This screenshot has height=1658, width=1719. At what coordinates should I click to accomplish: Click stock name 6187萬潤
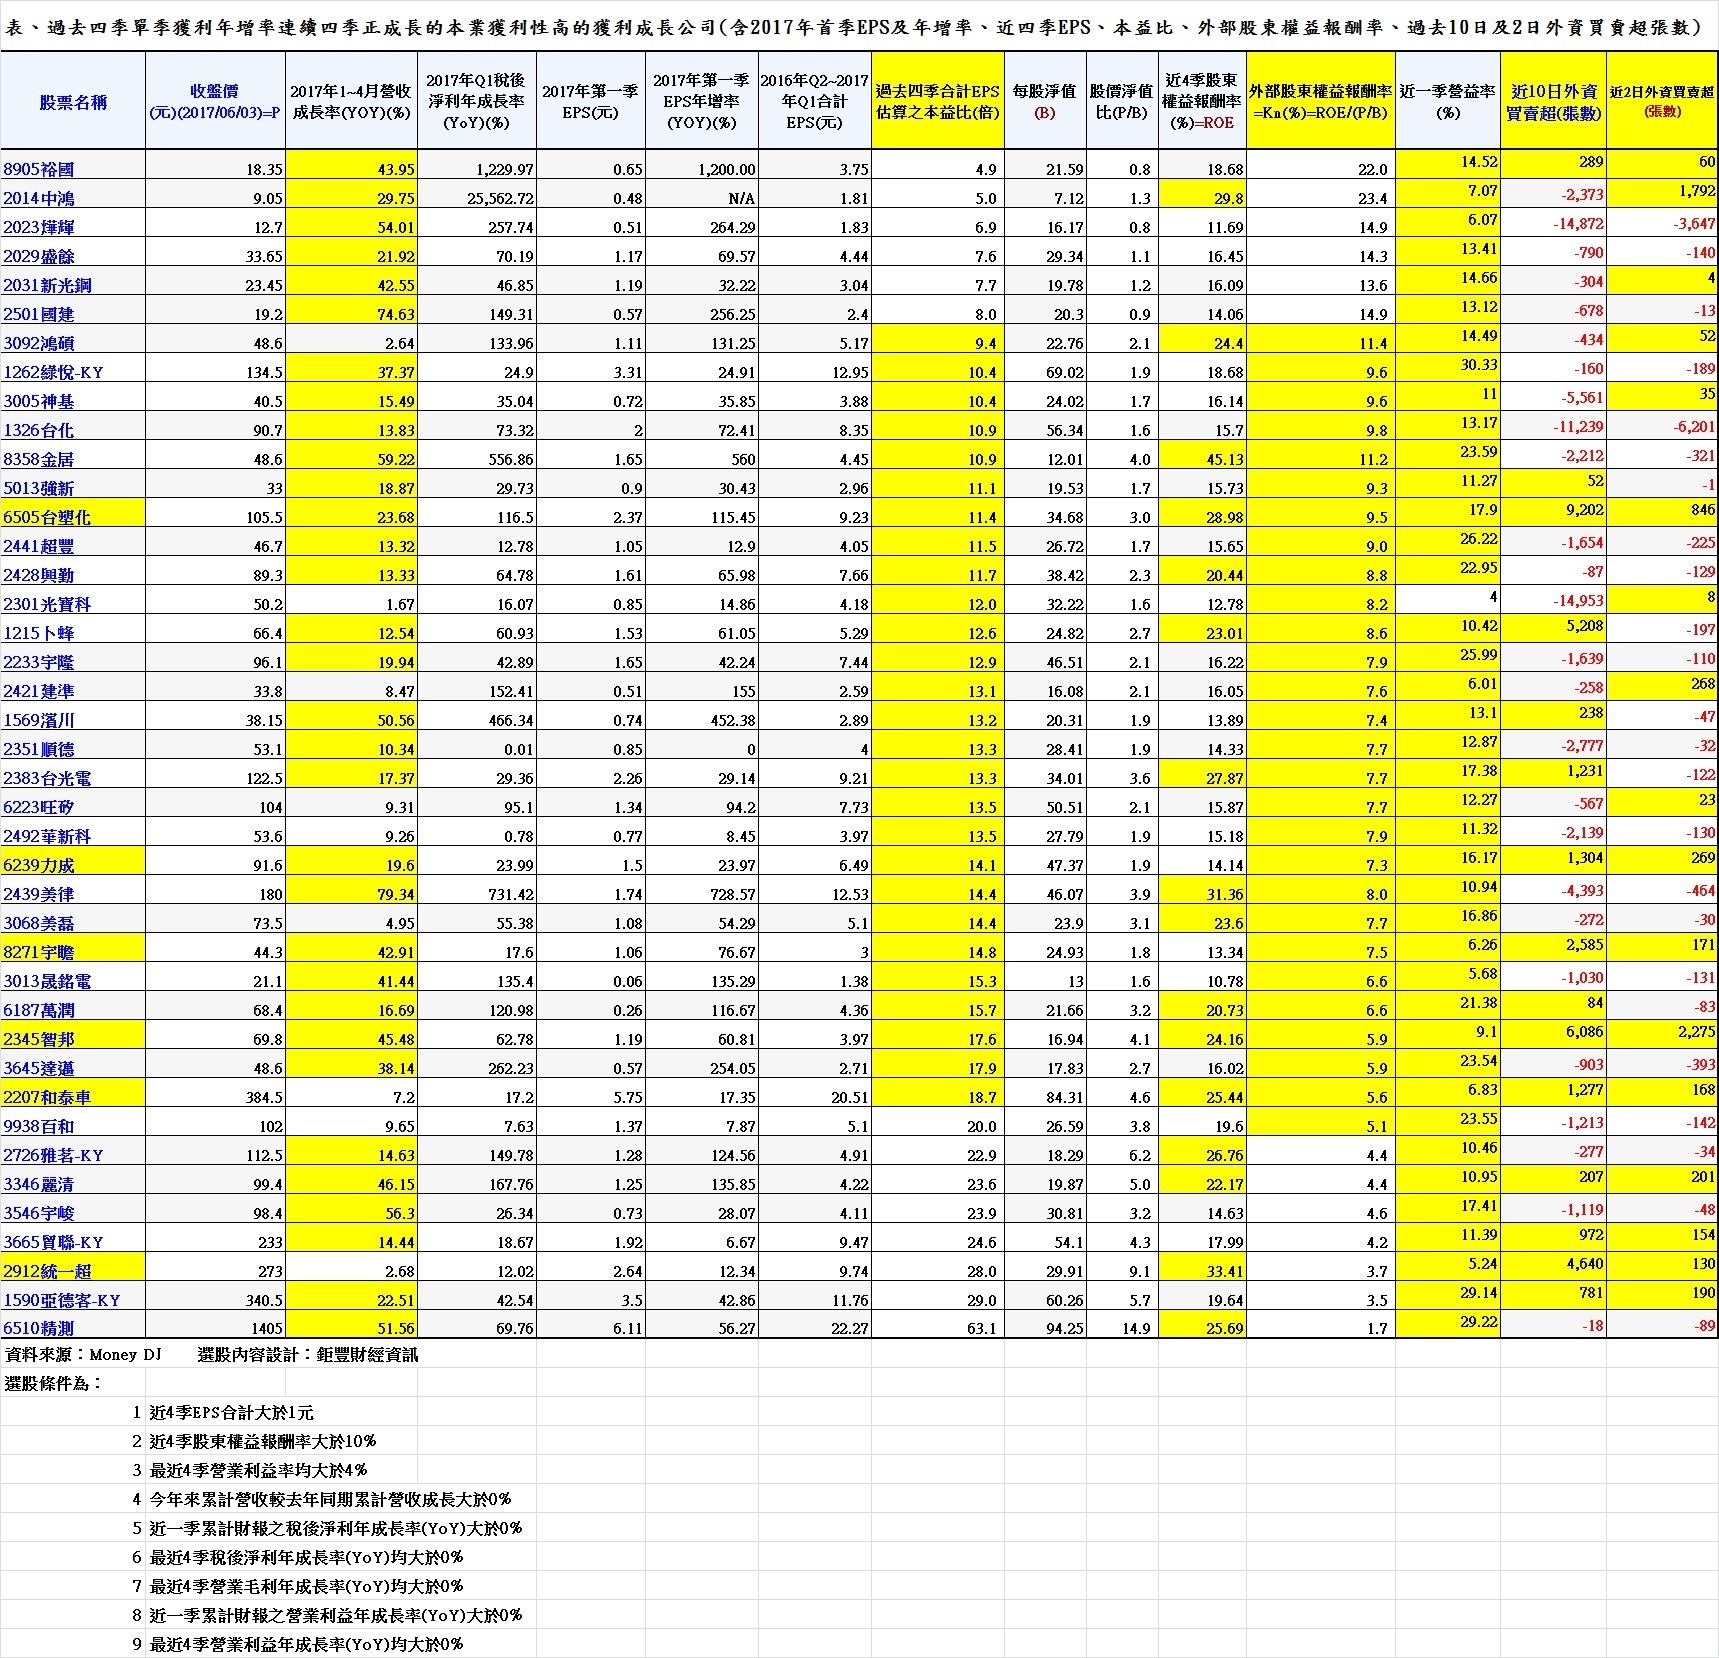pos(38,1010)
